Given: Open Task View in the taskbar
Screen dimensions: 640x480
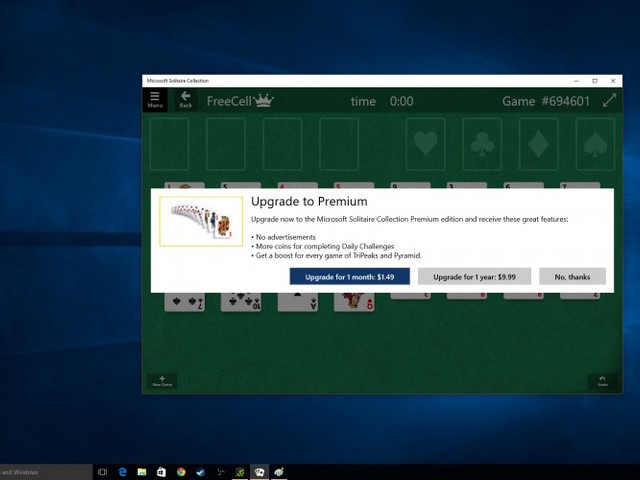Looking at the screenshot, I should tap(102, 472).
